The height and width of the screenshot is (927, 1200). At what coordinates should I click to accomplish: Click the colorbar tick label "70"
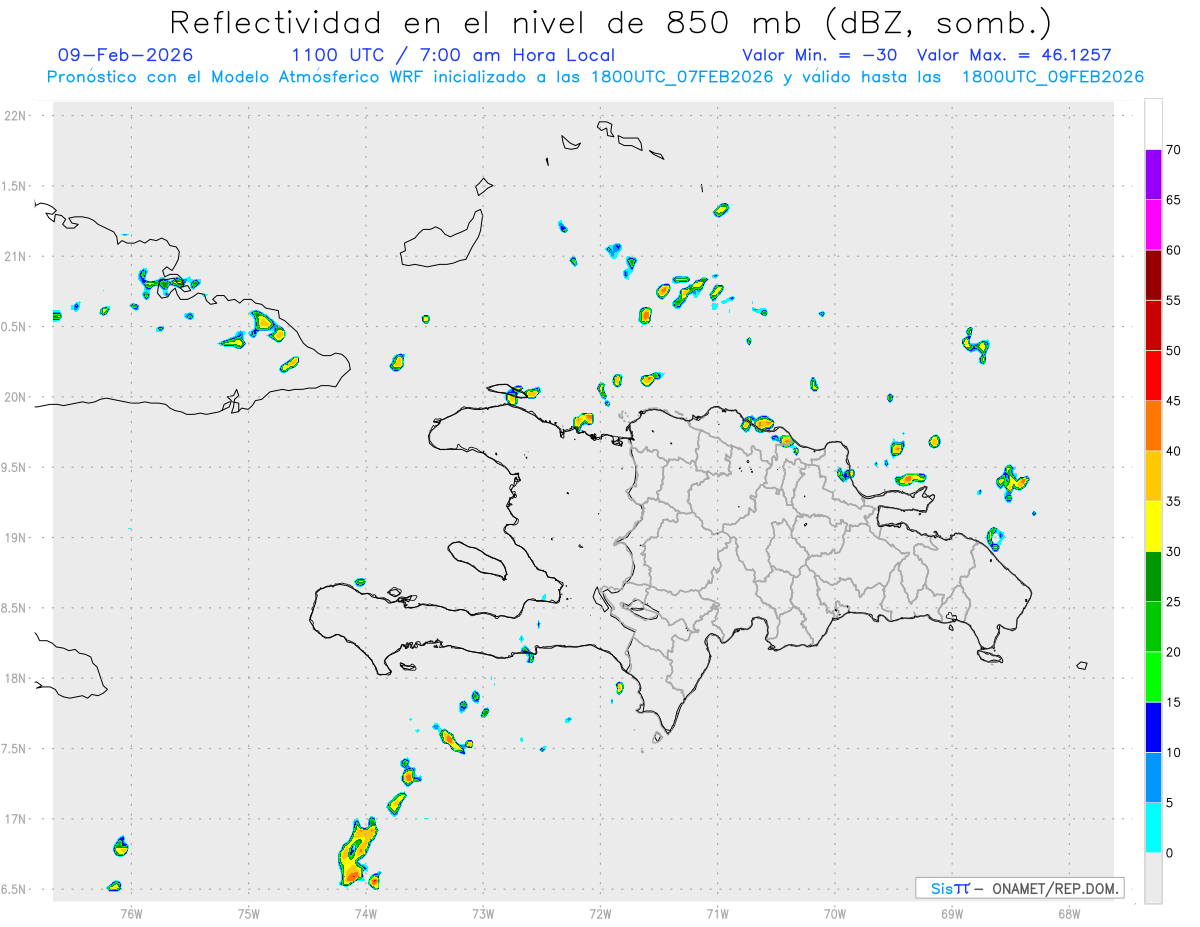pyautogui.click(x=1174, y=149)
